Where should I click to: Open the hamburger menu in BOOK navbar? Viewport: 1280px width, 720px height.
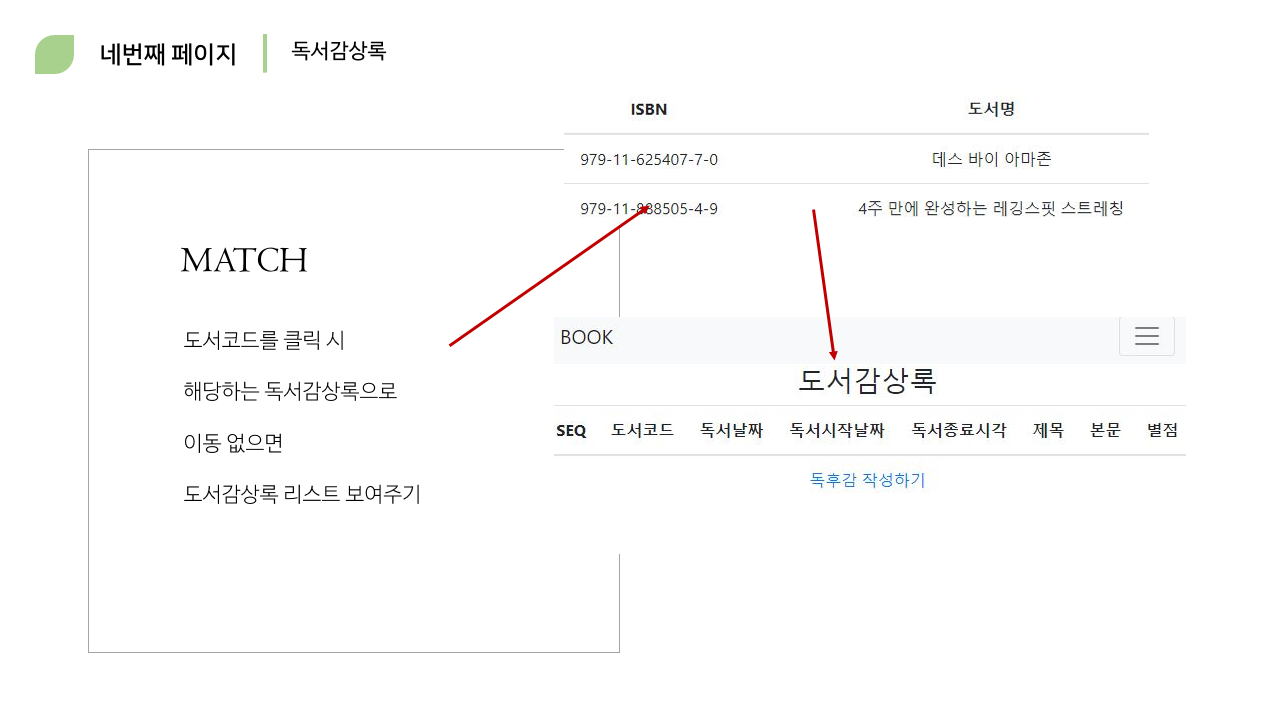tap(1146, 337)
